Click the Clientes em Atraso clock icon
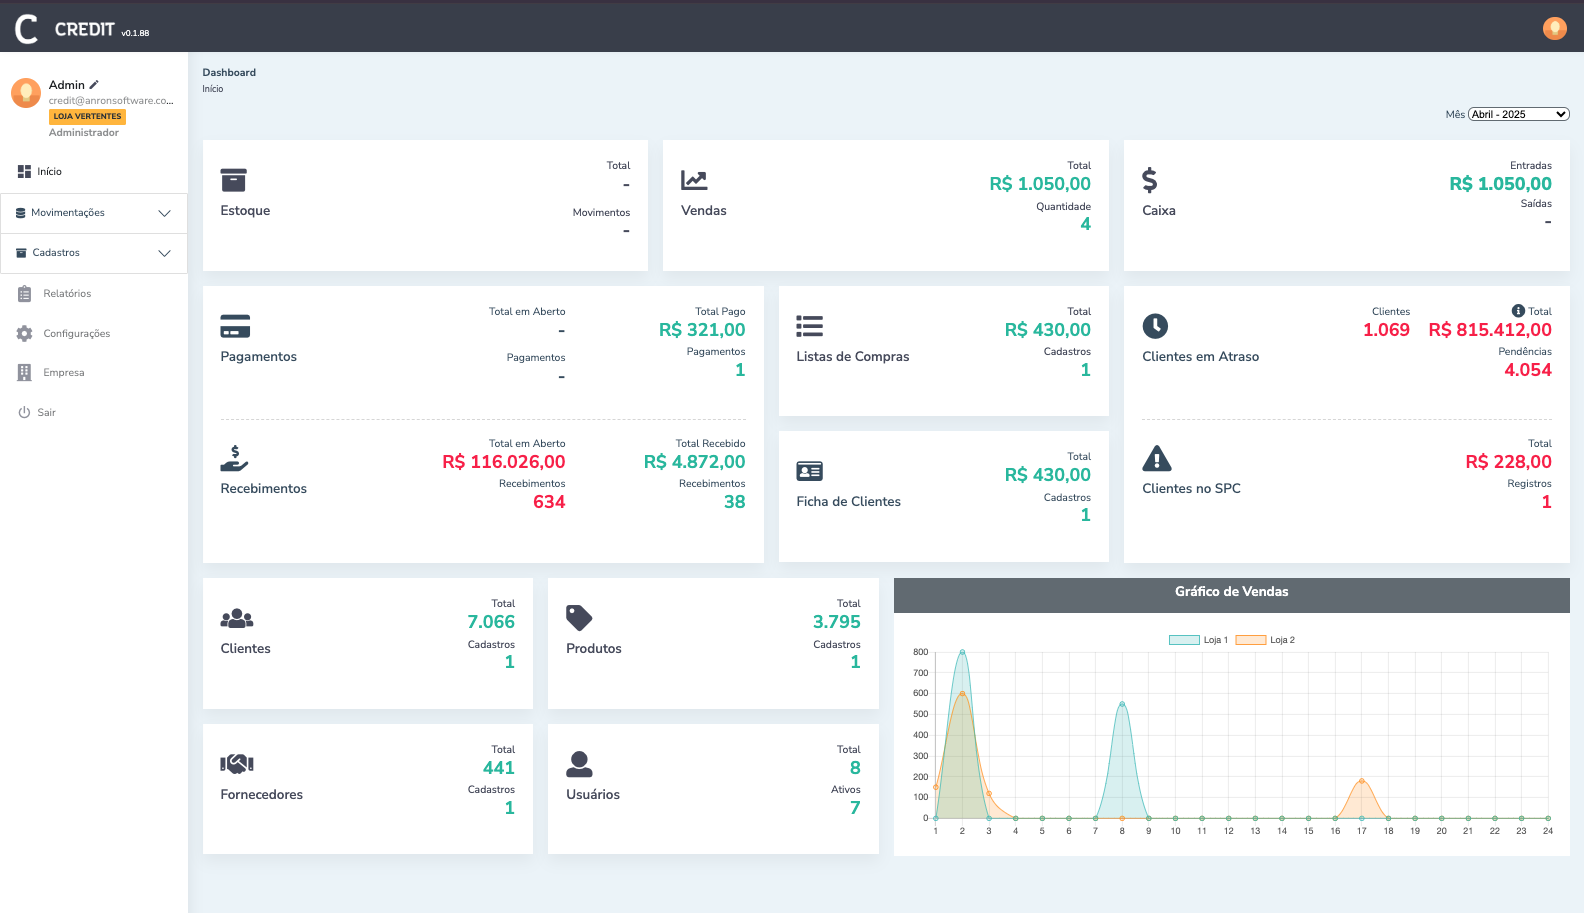The image size is (1584, 913). pos(1155,326)
